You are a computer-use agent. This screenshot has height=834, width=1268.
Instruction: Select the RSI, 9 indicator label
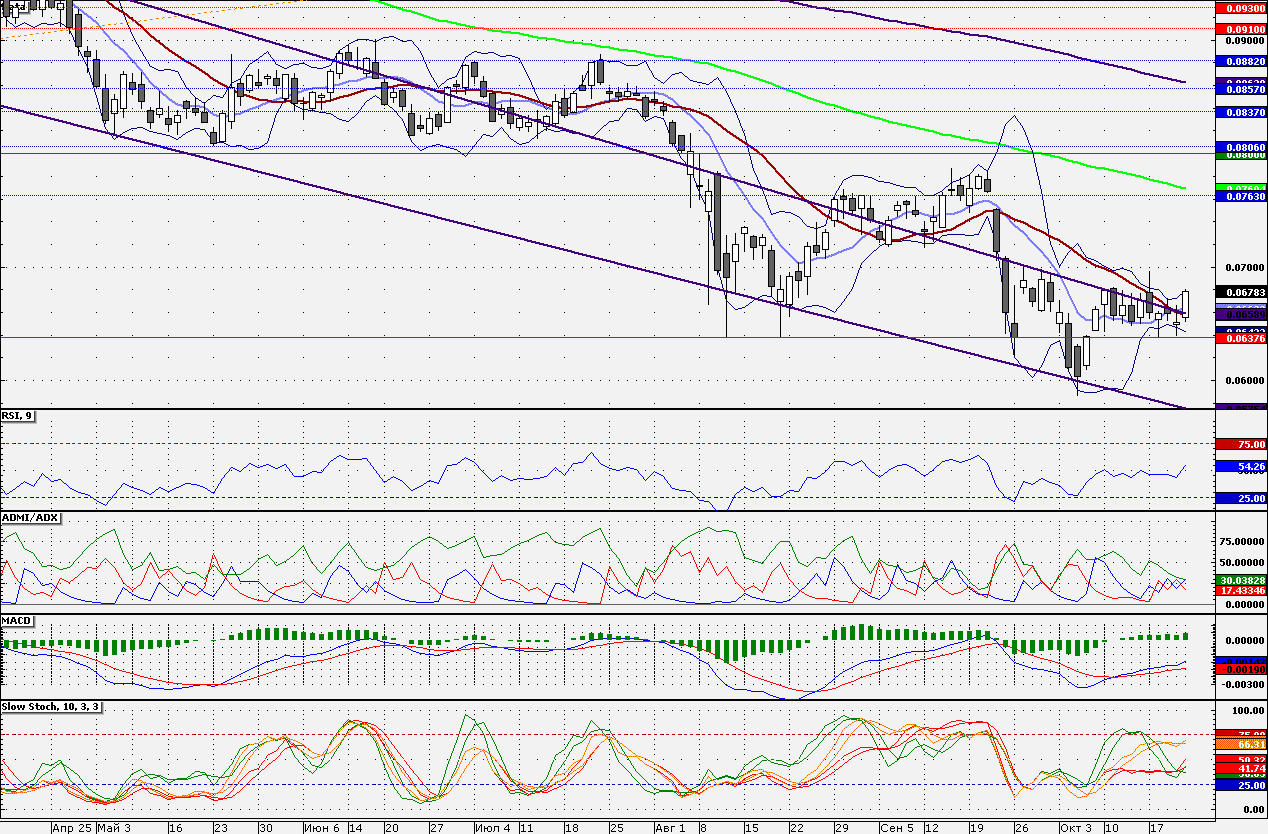click(x=18, y=416)
